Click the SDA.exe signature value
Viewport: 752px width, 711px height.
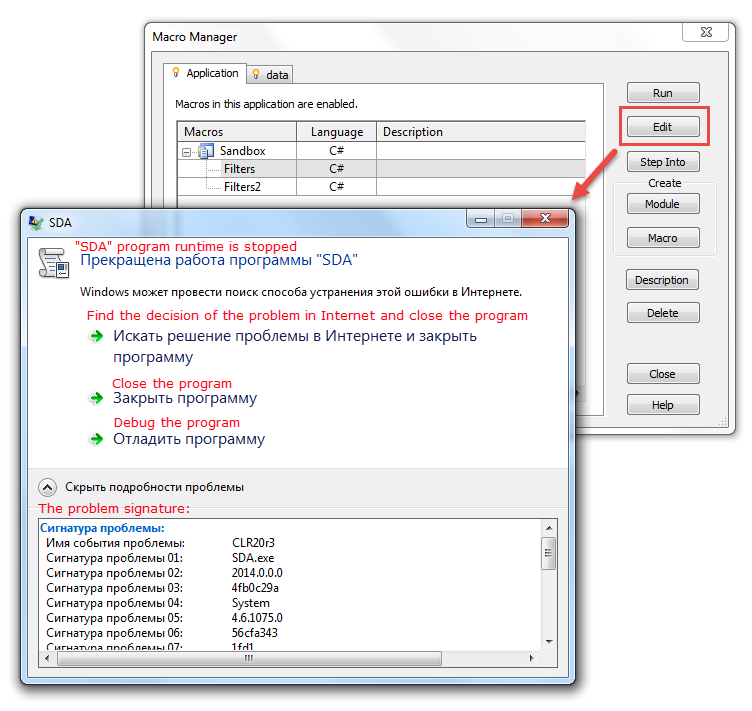[x=253, y=558]
